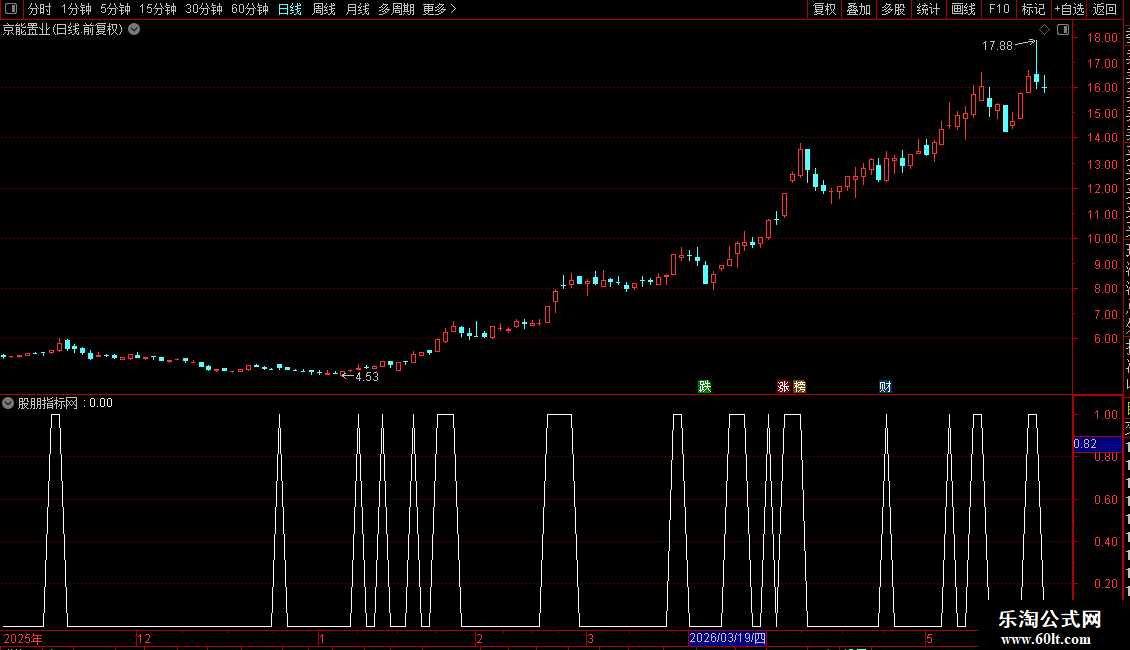Click the 17.88 high price label
1130x650 pixels.
tap(997, 45)
